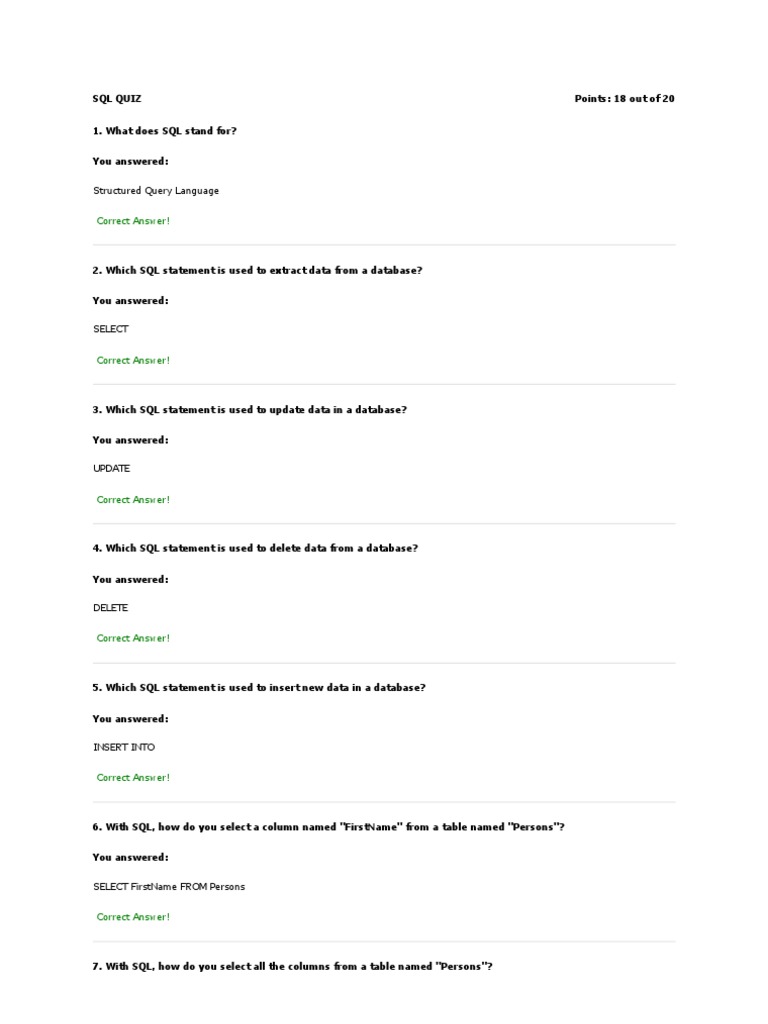This screenshot has width=768, height=1024.
Task: Select question 7 about selecting all columns
Action: pyautogui.click(x=293, y=966)
